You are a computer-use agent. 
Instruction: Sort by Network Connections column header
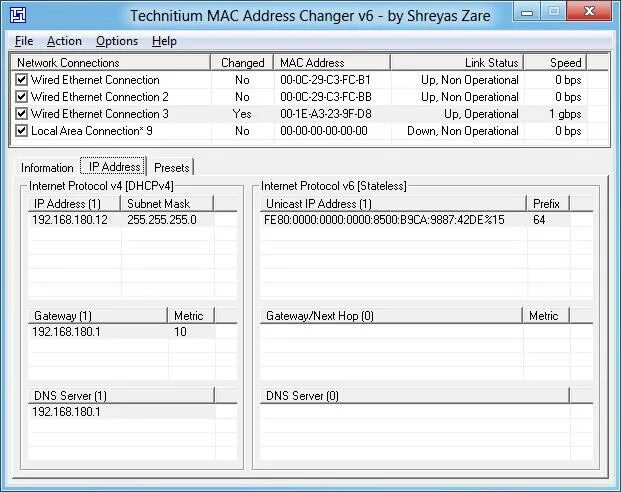(110, 63)
